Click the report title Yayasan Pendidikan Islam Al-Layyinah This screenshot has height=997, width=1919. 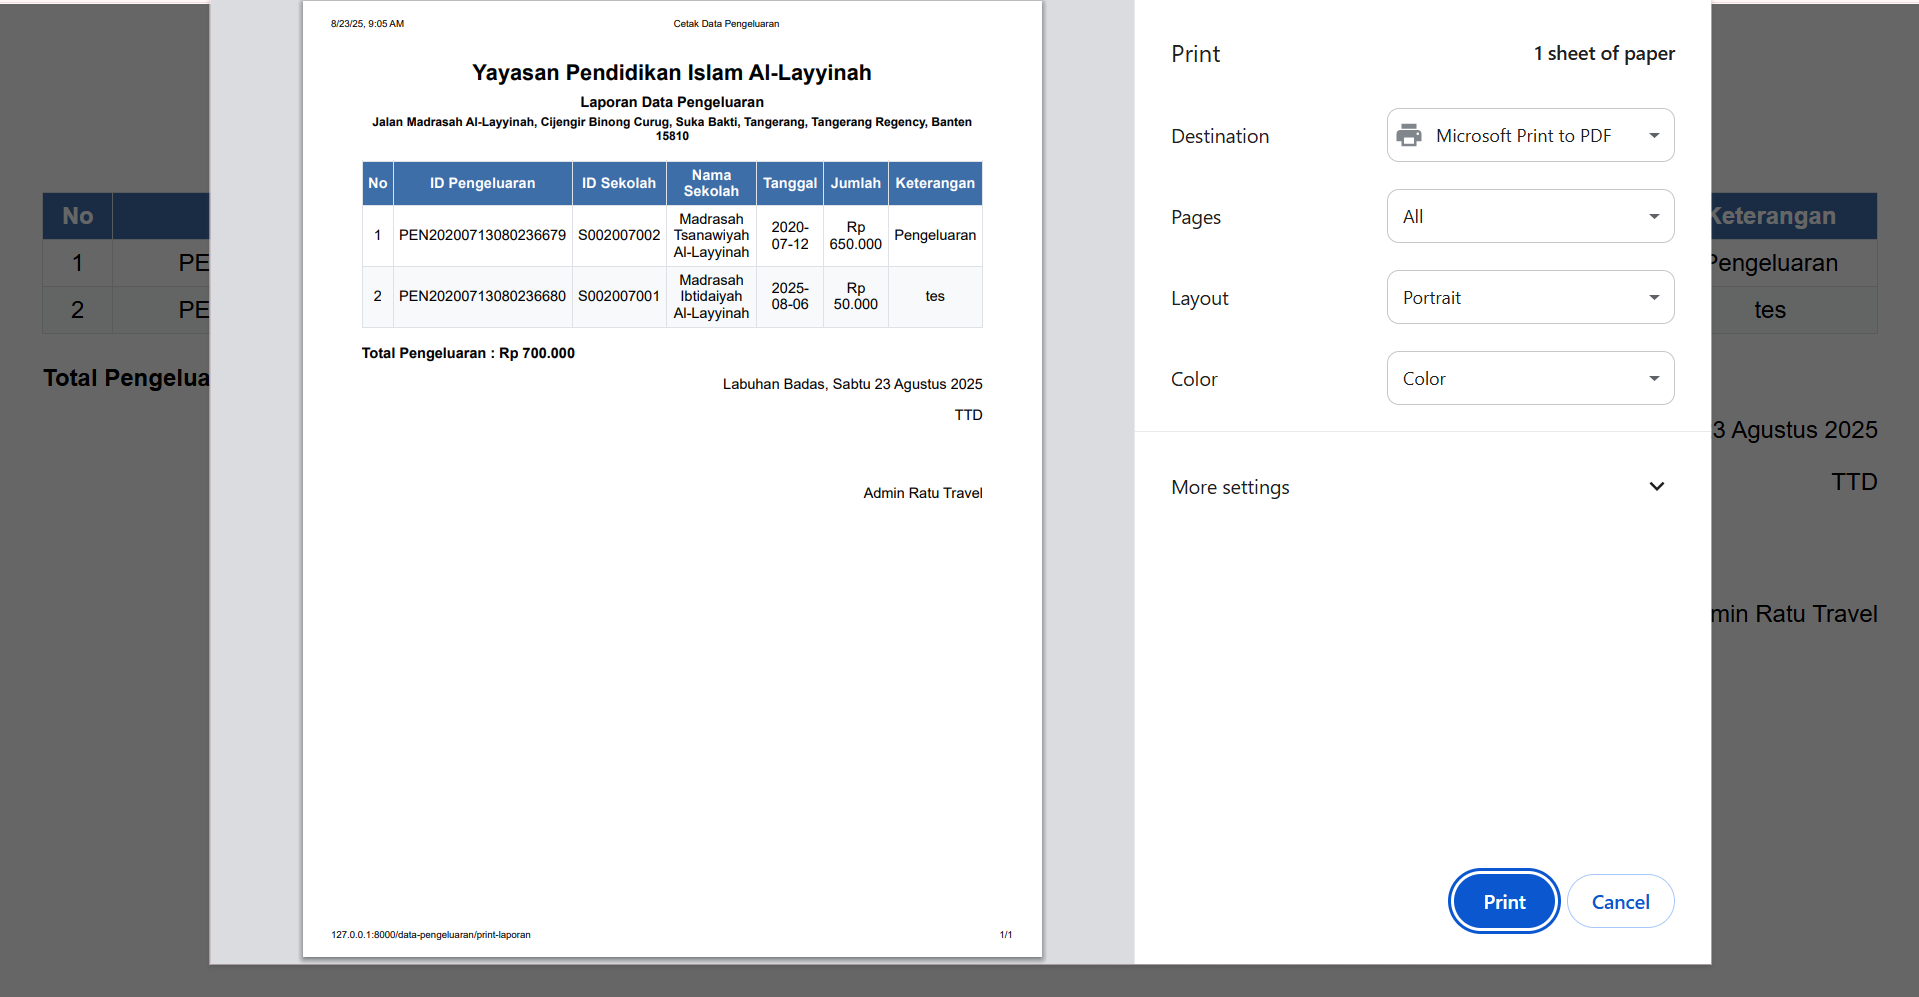pyautogui.click(x=671, y=73)
